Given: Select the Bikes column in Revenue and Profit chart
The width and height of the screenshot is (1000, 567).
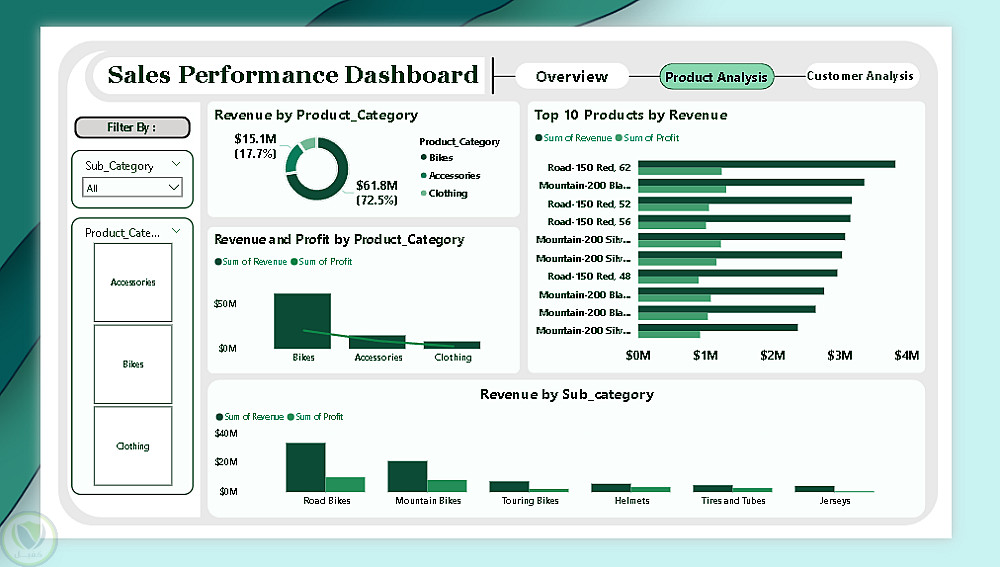Looking at the screenshot, I should 302,321.
